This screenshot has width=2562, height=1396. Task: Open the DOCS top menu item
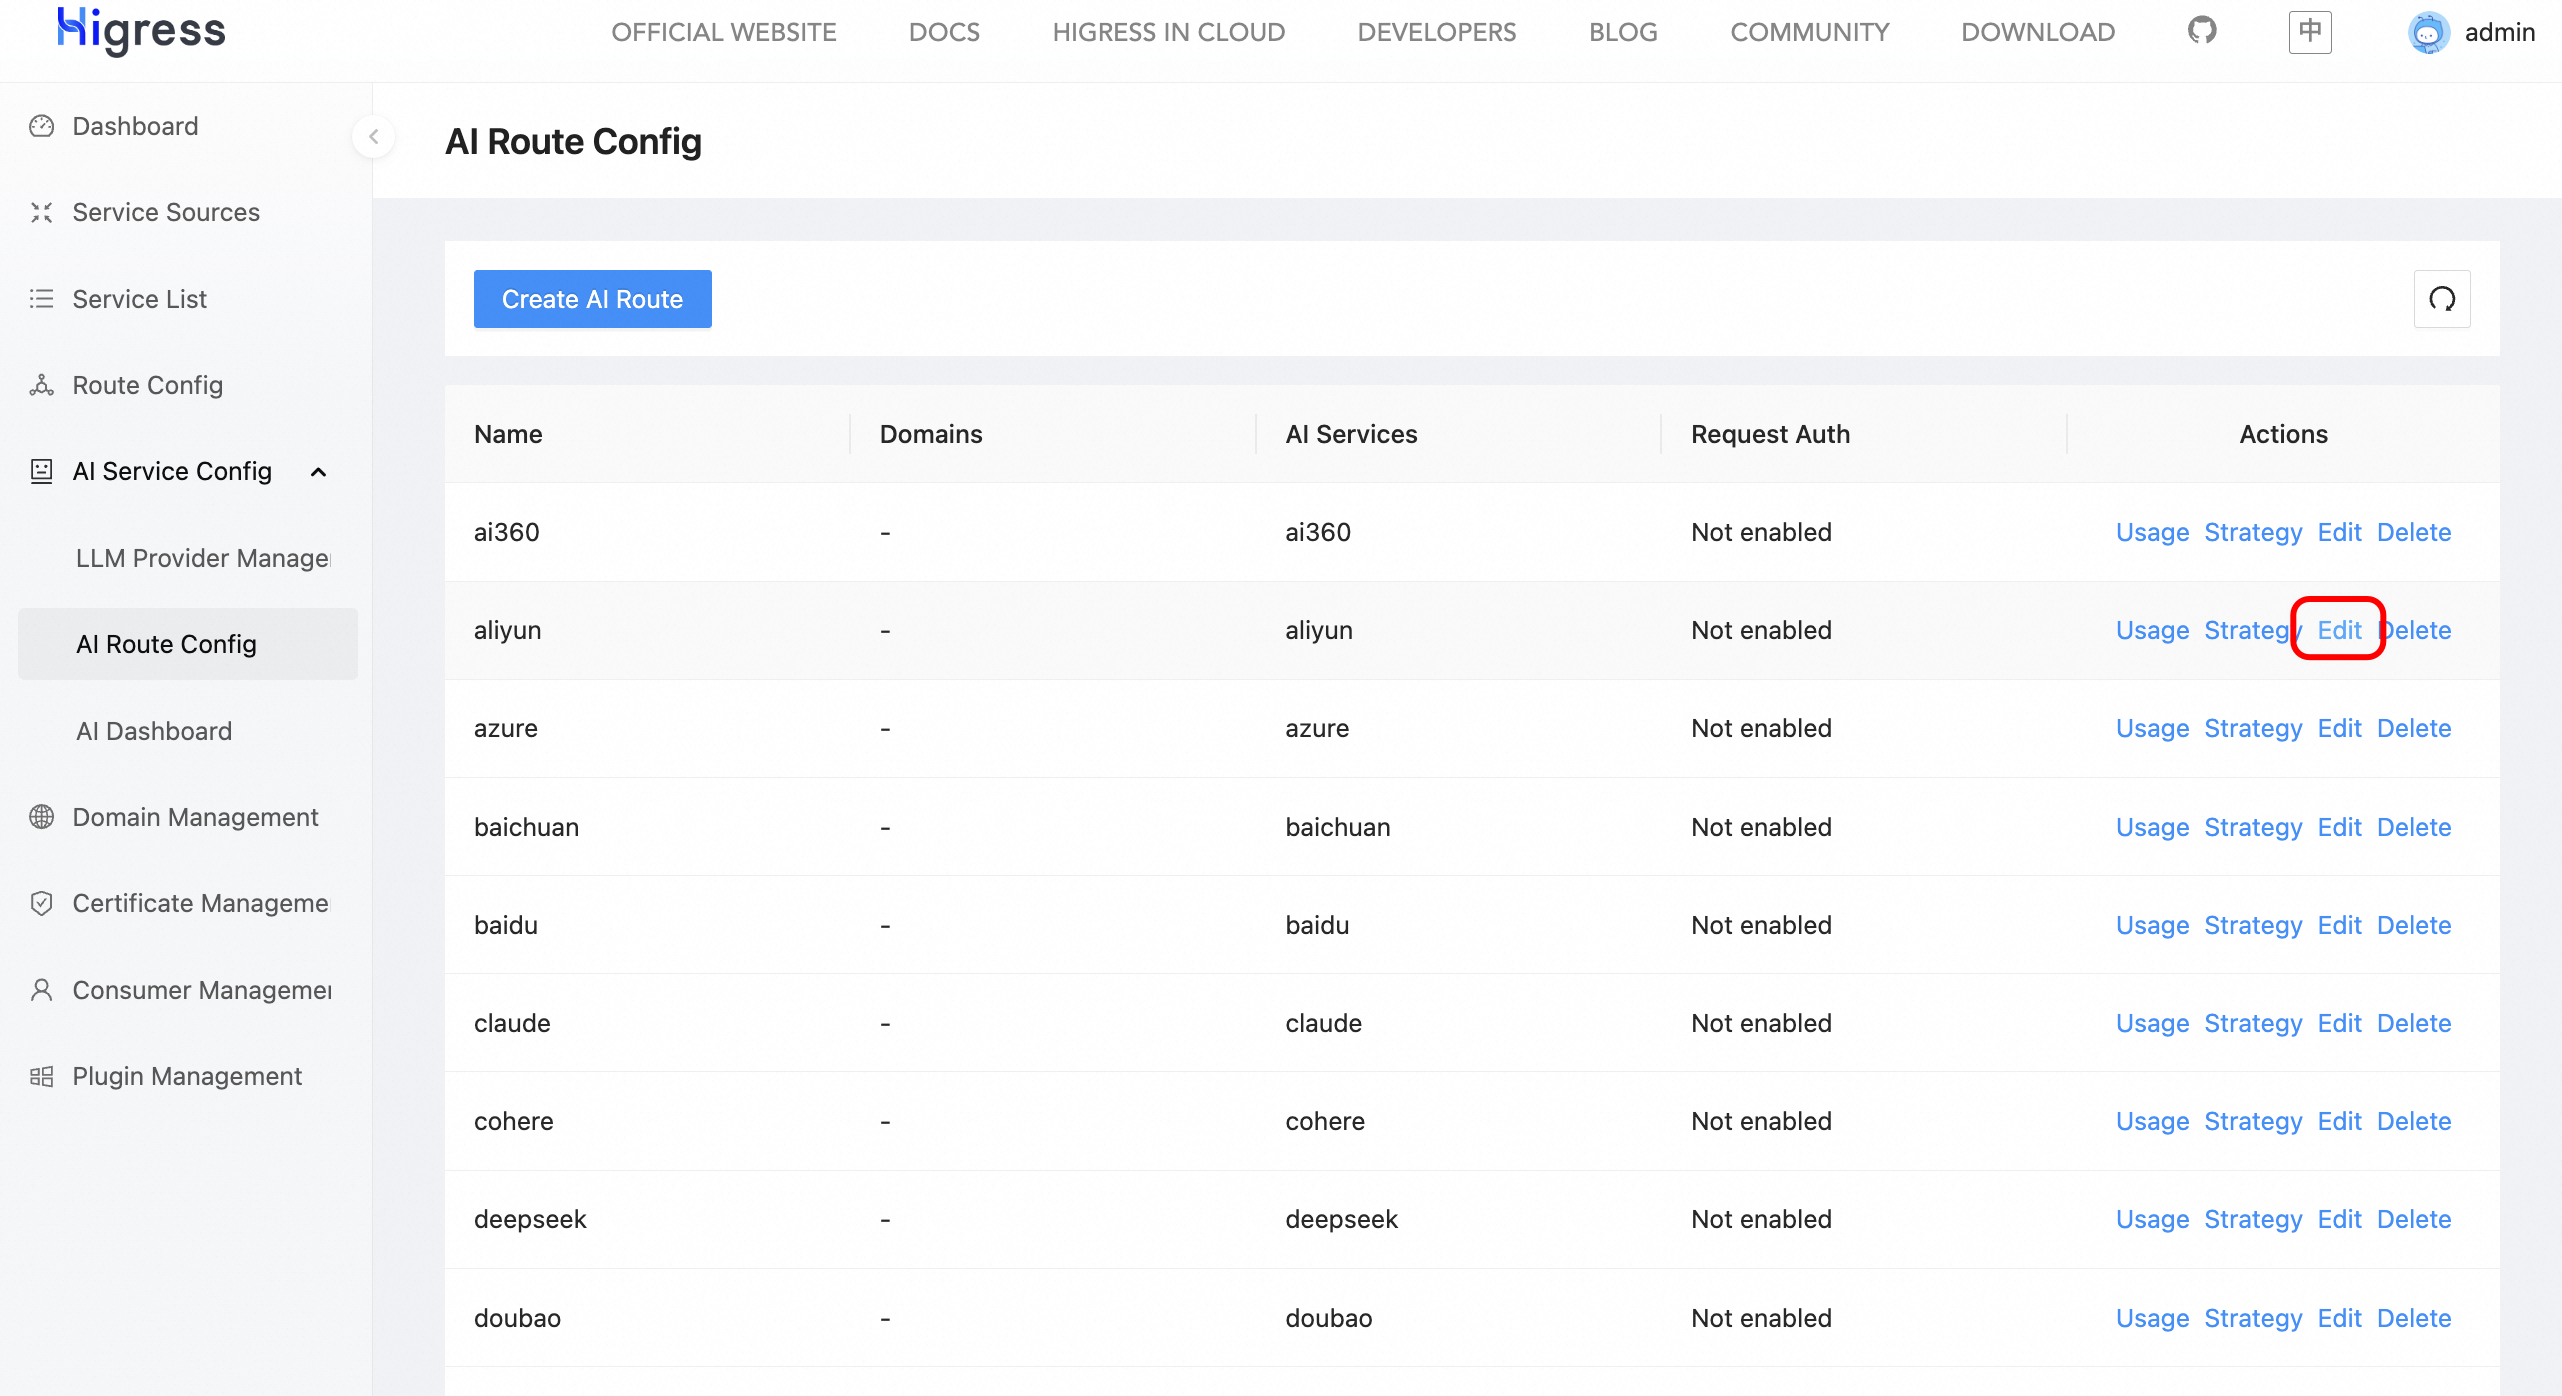[x=944, y=32]
